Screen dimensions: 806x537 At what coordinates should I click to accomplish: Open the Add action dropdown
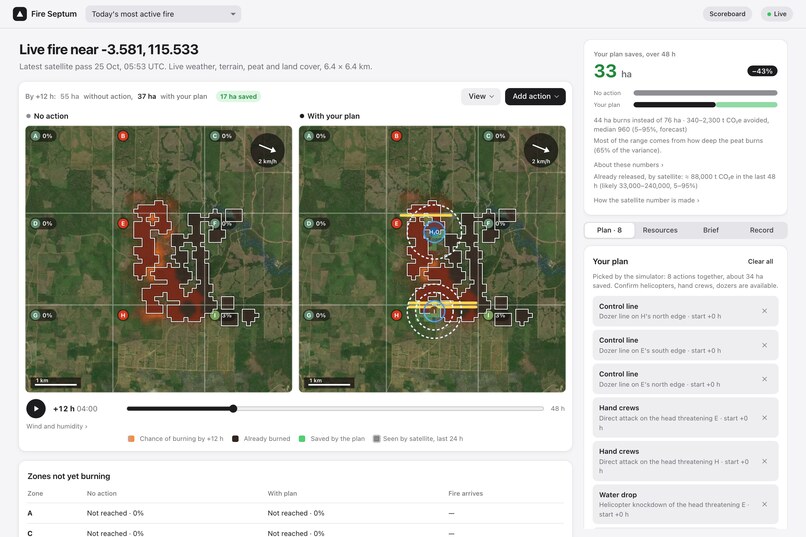[x=535, y=97]
